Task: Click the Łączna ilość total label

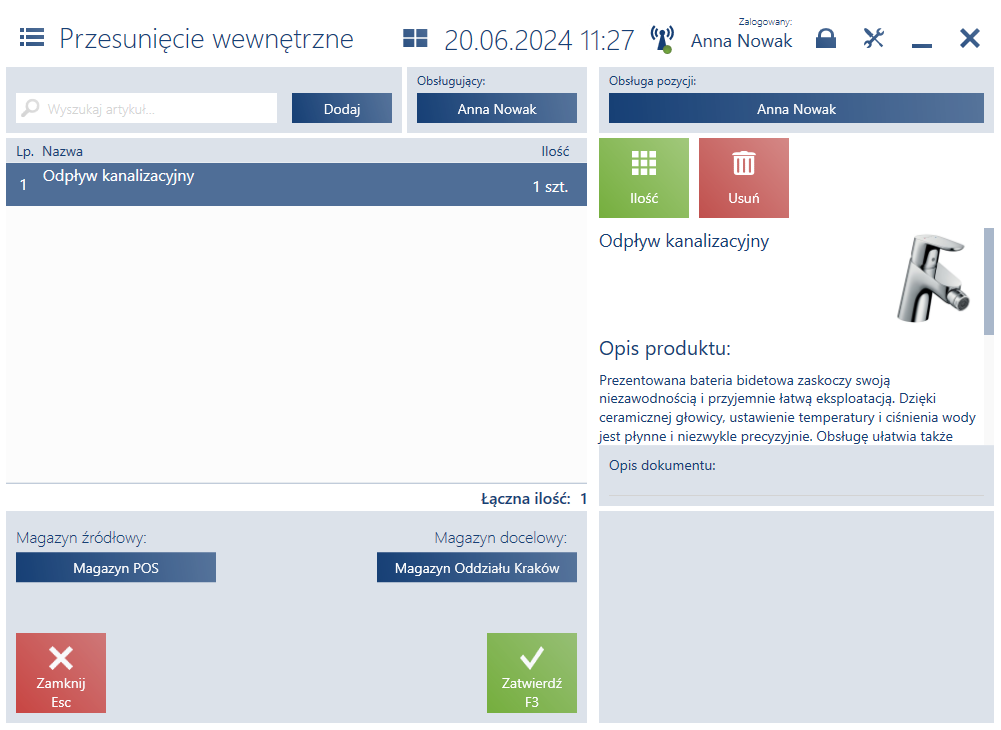Action: pos(525,499)
